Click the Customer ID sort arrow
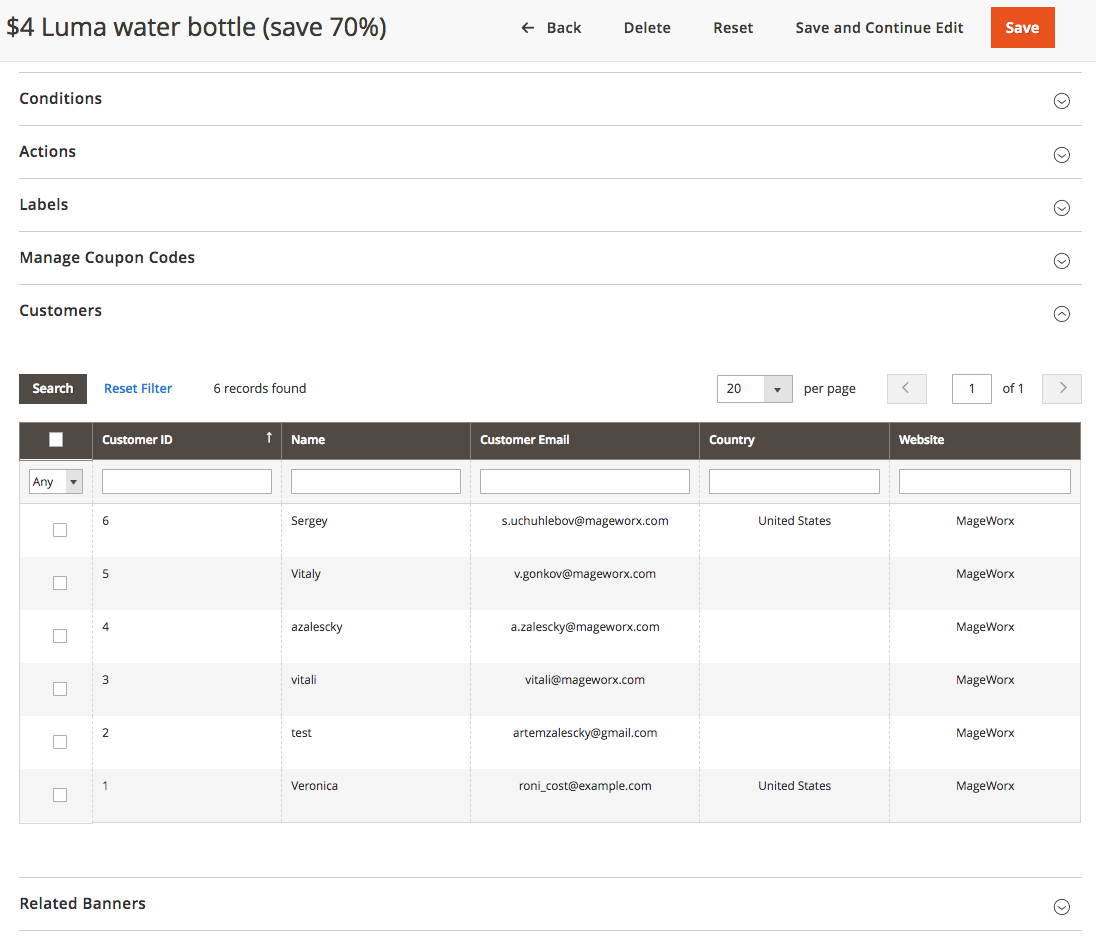The width and height of the screenshot is (1096, 942). (x=269, y=437)
